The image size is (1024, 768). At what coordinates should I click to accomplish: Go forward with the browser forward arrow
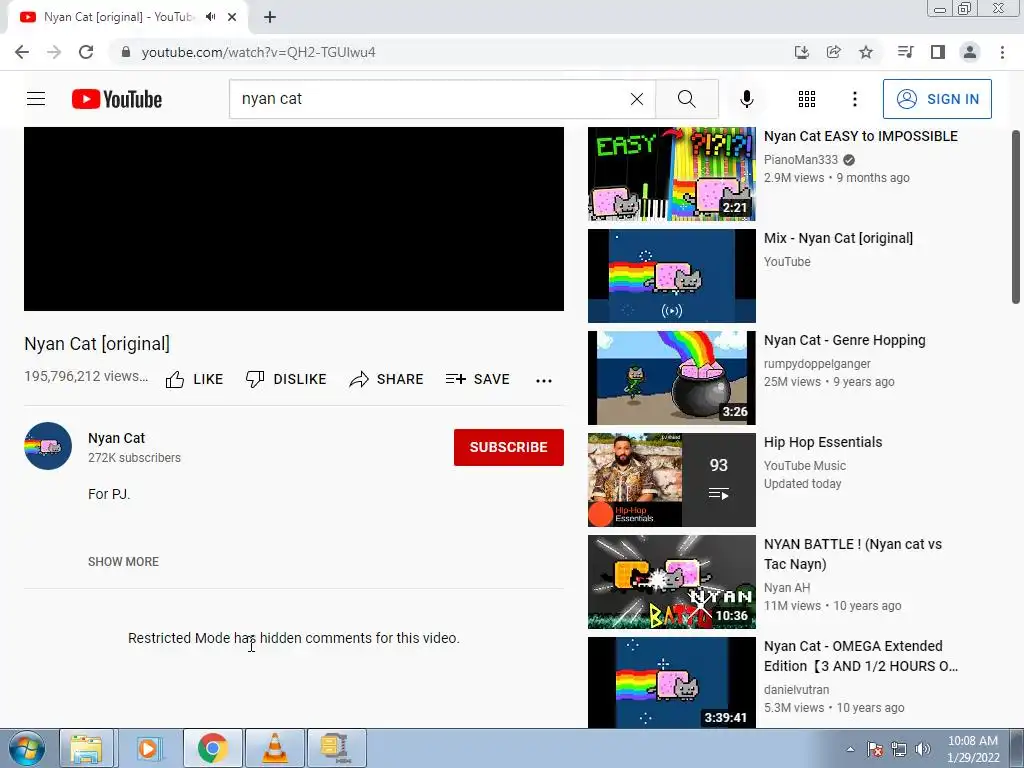click(54, 52)
